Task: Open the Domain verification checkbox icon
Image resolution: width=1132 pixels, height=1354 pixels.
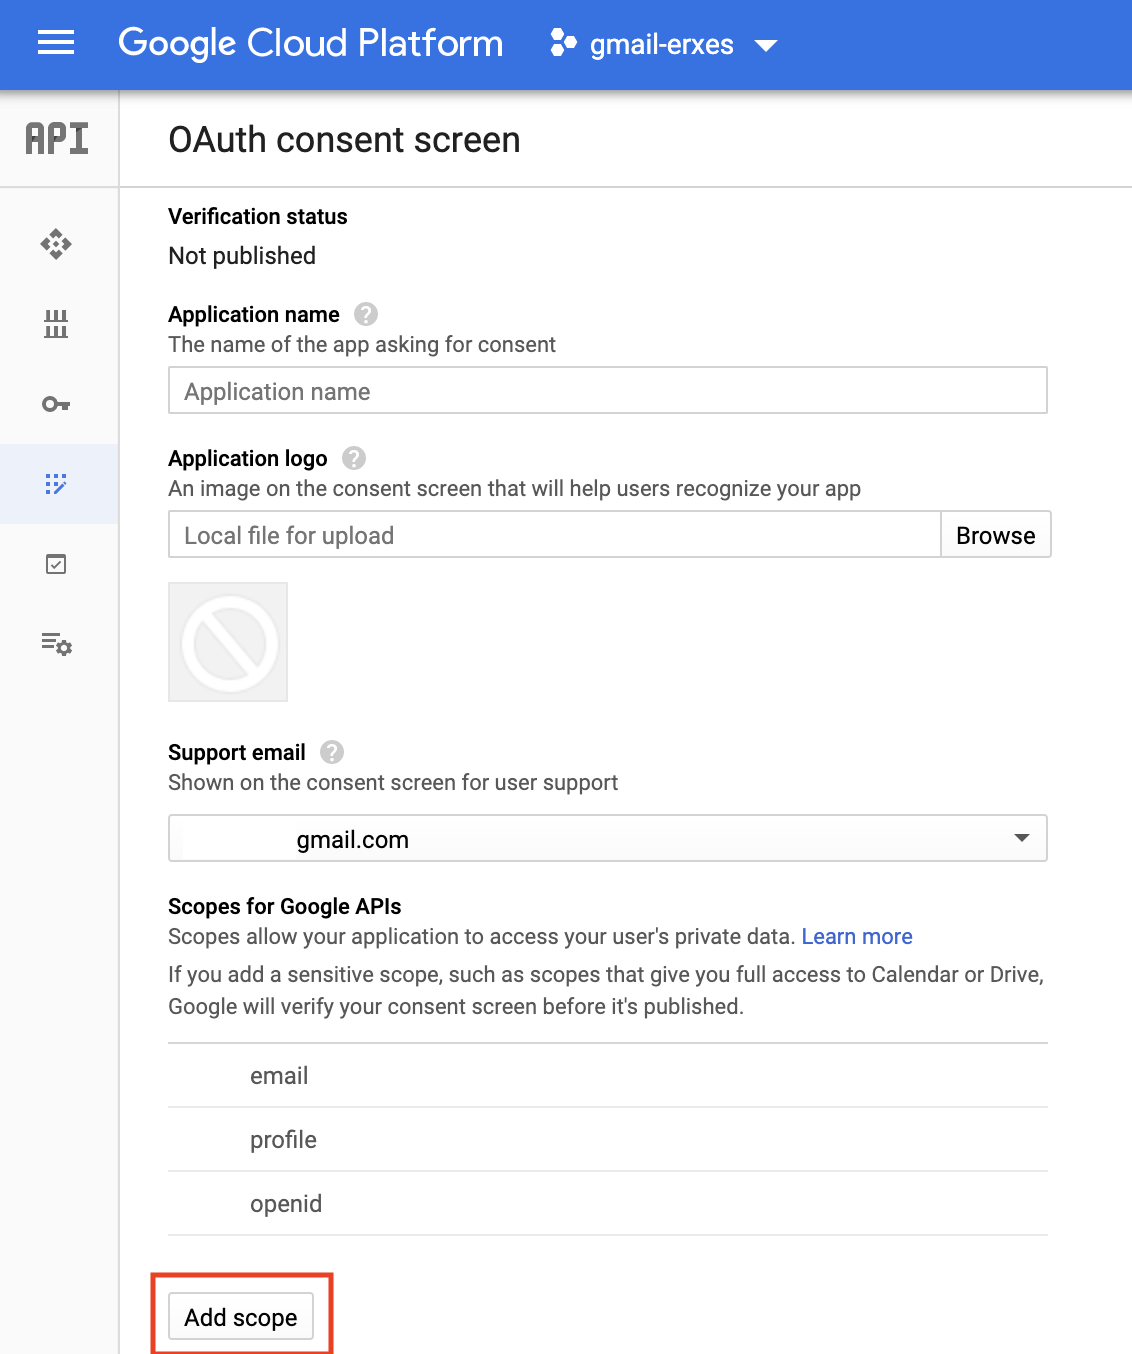Action: click(x=56, y=564)
